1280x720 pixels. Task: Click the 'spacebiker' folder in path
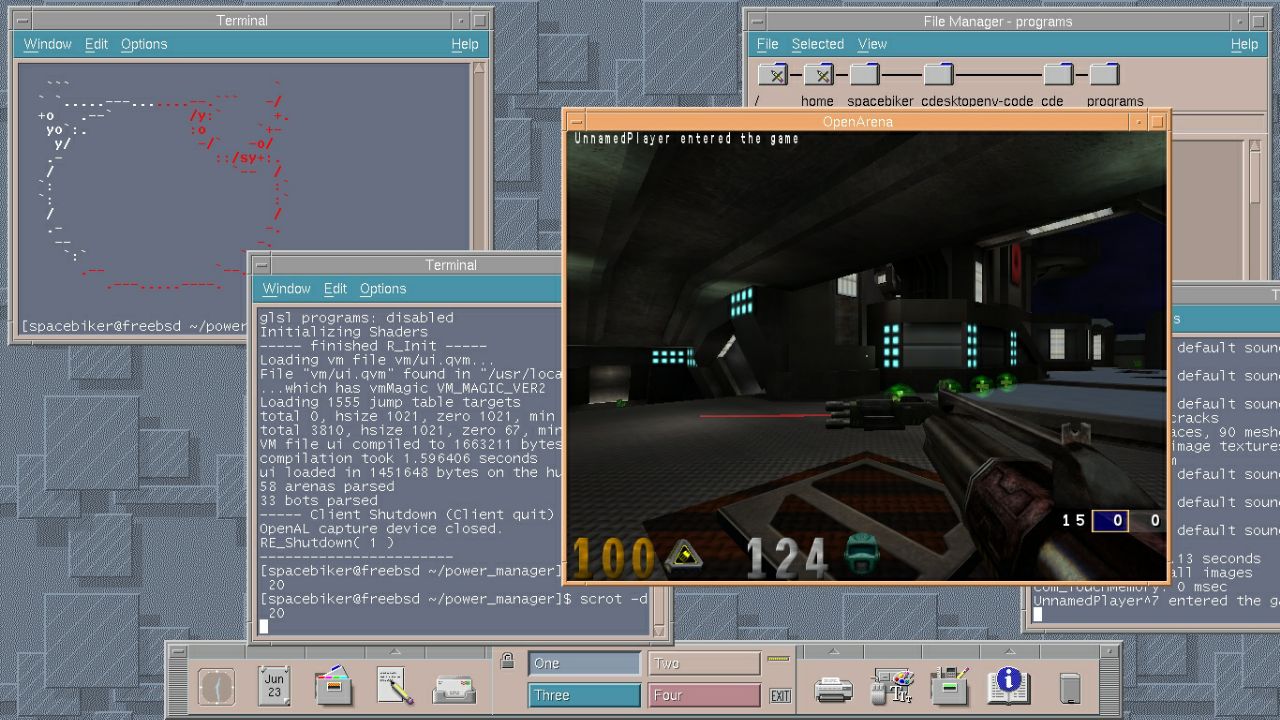[x=865, y=75]
